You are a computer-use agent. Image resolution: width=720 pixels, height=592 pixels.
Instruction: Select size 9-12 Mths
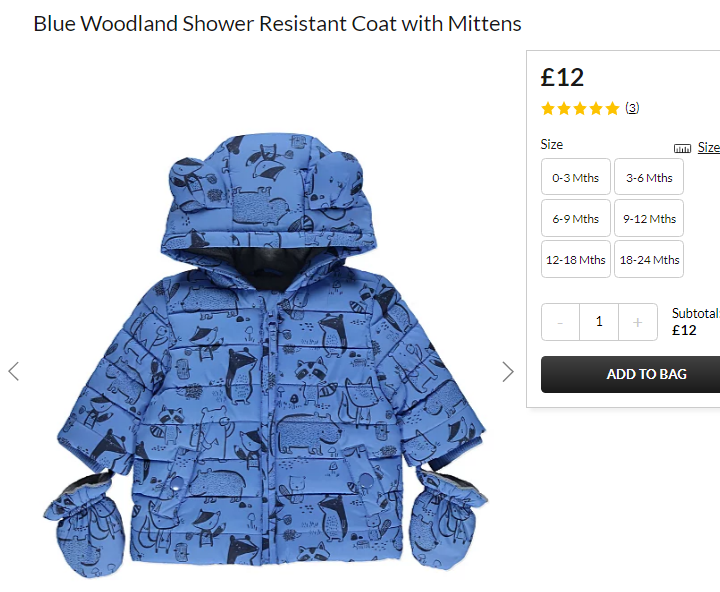(x=649, y=218)
